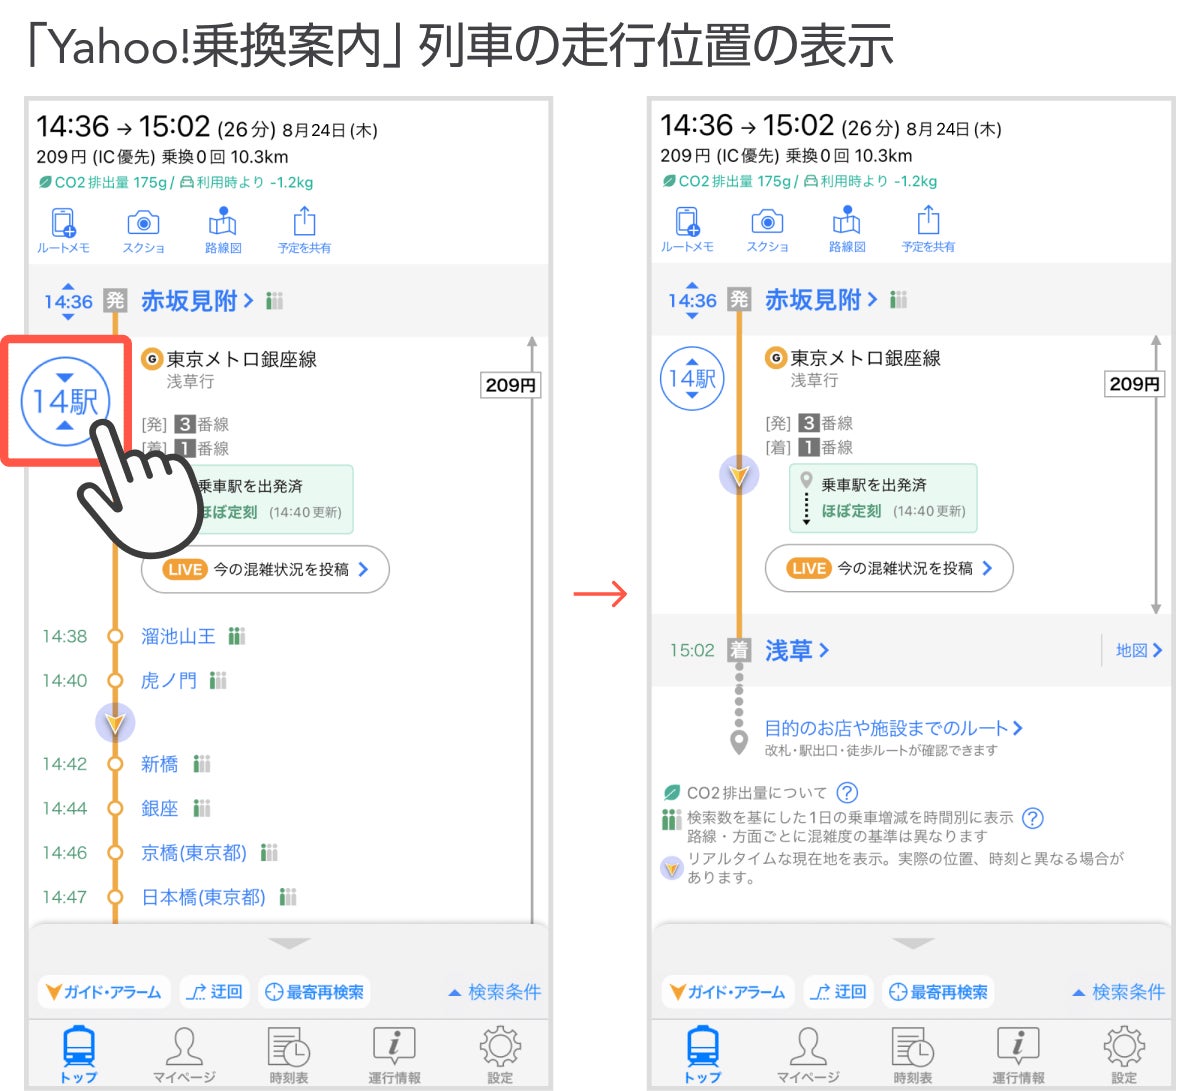Viewport: 1200px width, 1091px height.
Task: Open 地図 map link beside 浅草
Action: pos(1139,650)
